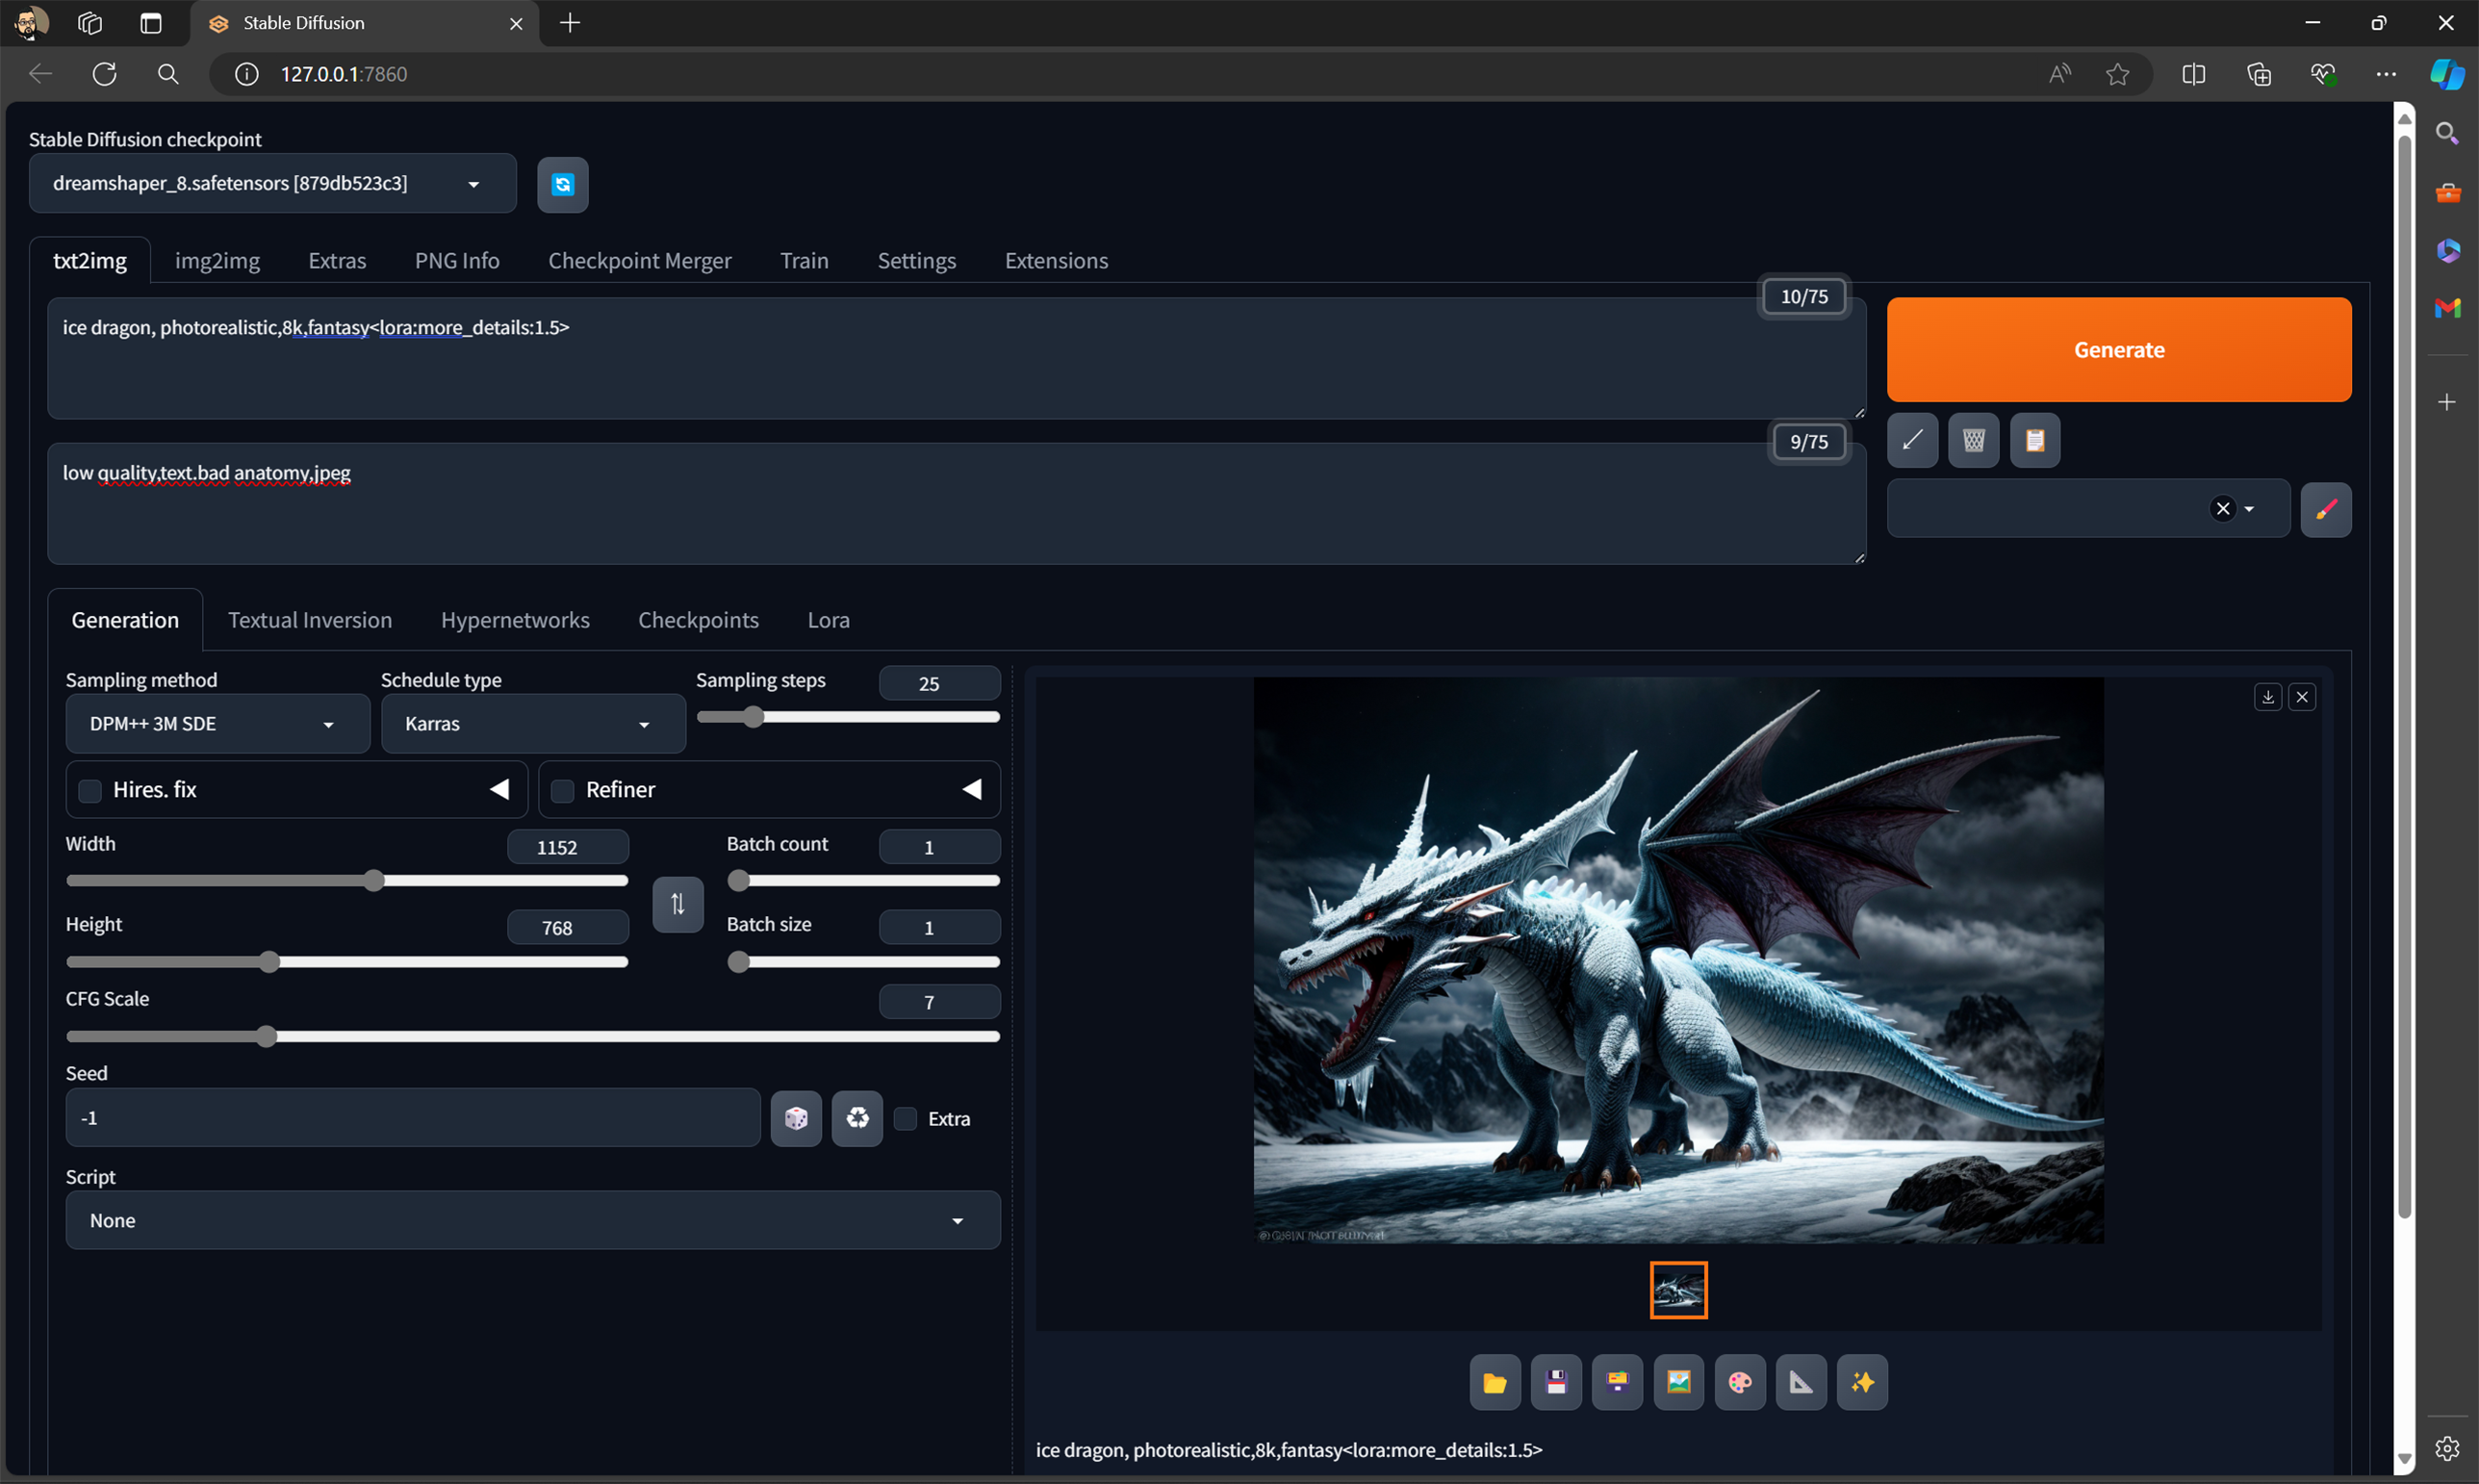
Task: Tick the Extra seed checkbox
Action: pyautogui.click(x=905, y=1118)
